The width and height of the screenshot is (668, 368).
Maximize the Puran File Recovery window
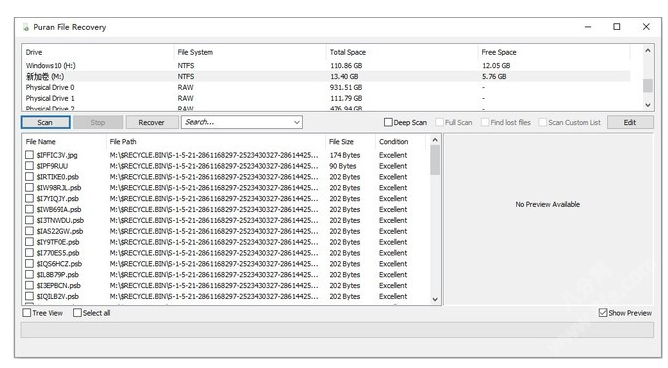point(616,27)
